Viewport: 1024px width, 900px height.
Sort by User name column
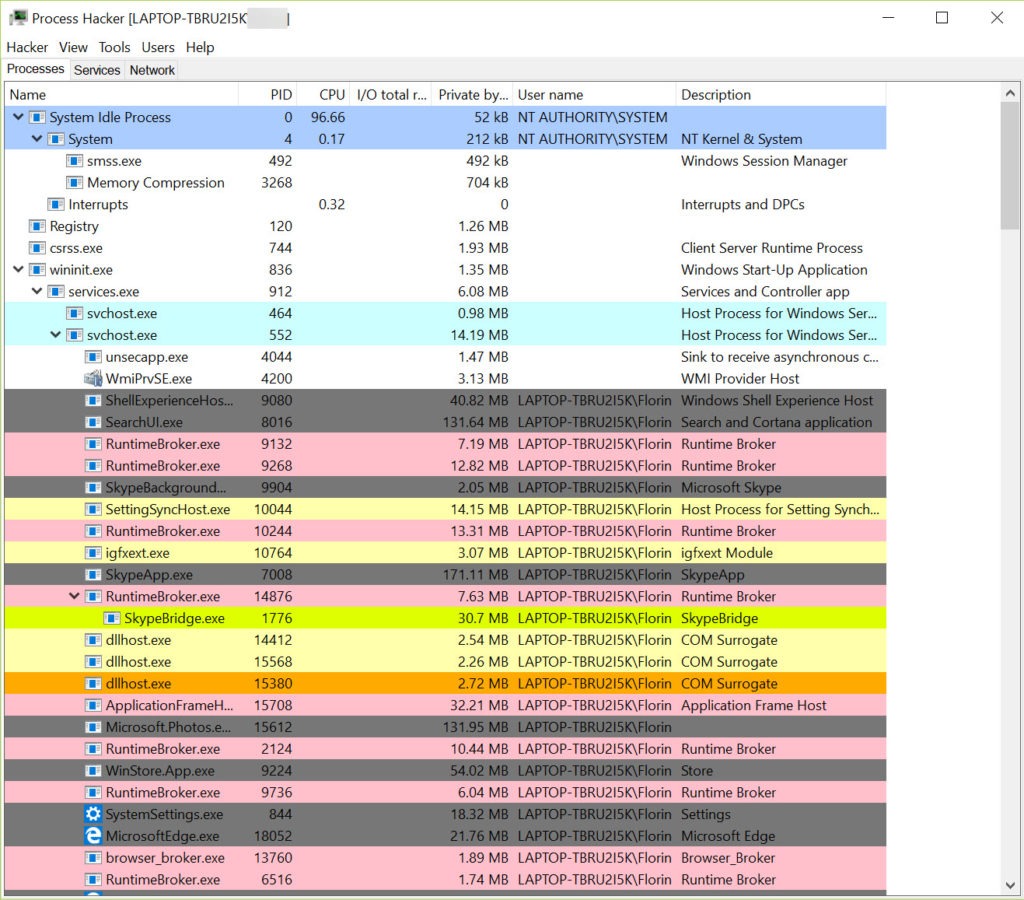click(594, 95)
